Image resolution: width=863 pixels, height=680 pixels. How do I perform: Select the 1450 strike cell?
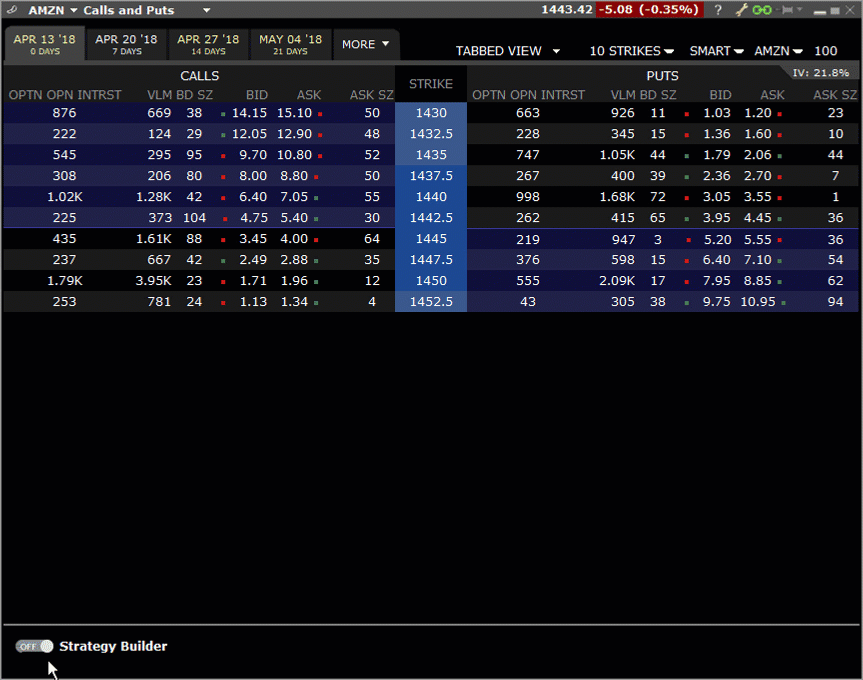pos(431,281)
